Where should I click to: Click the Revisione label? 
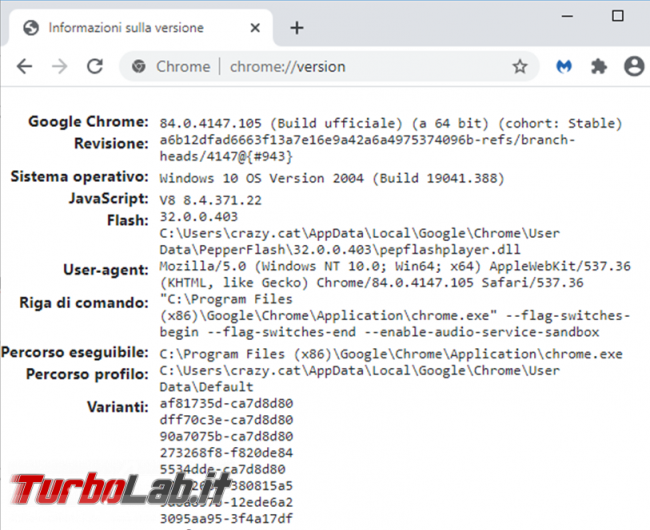pyautogui.click(x=111, y=143)
